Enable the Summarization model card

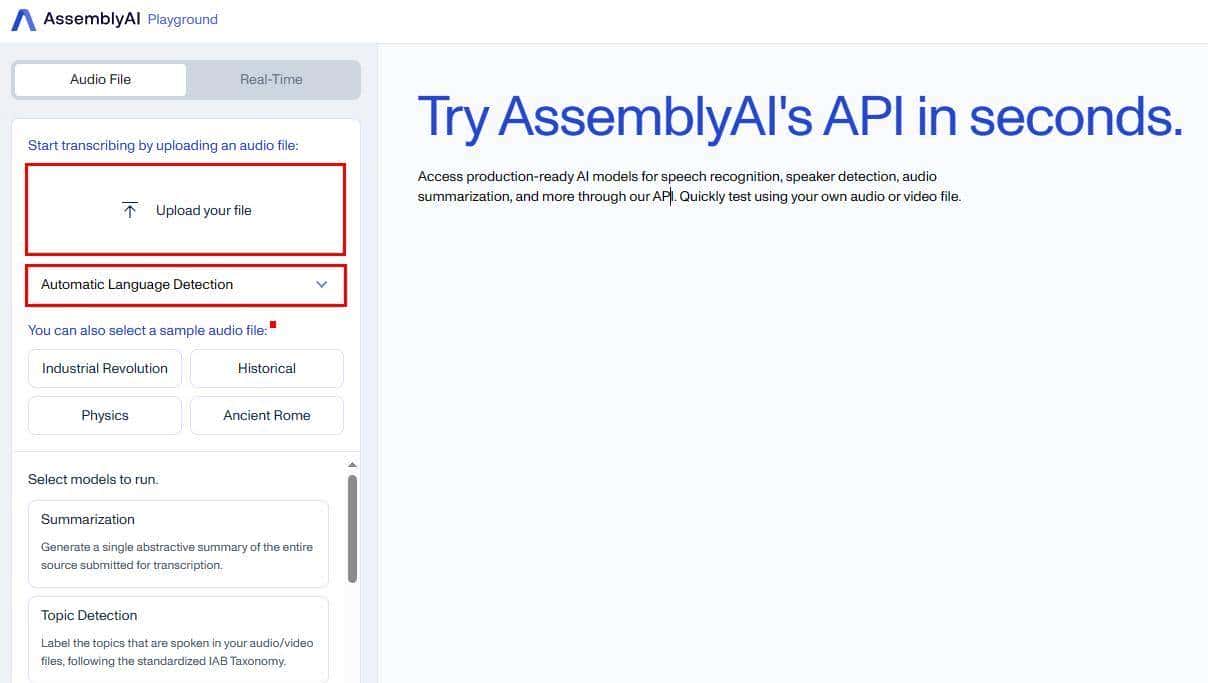[x=178, y=544]
